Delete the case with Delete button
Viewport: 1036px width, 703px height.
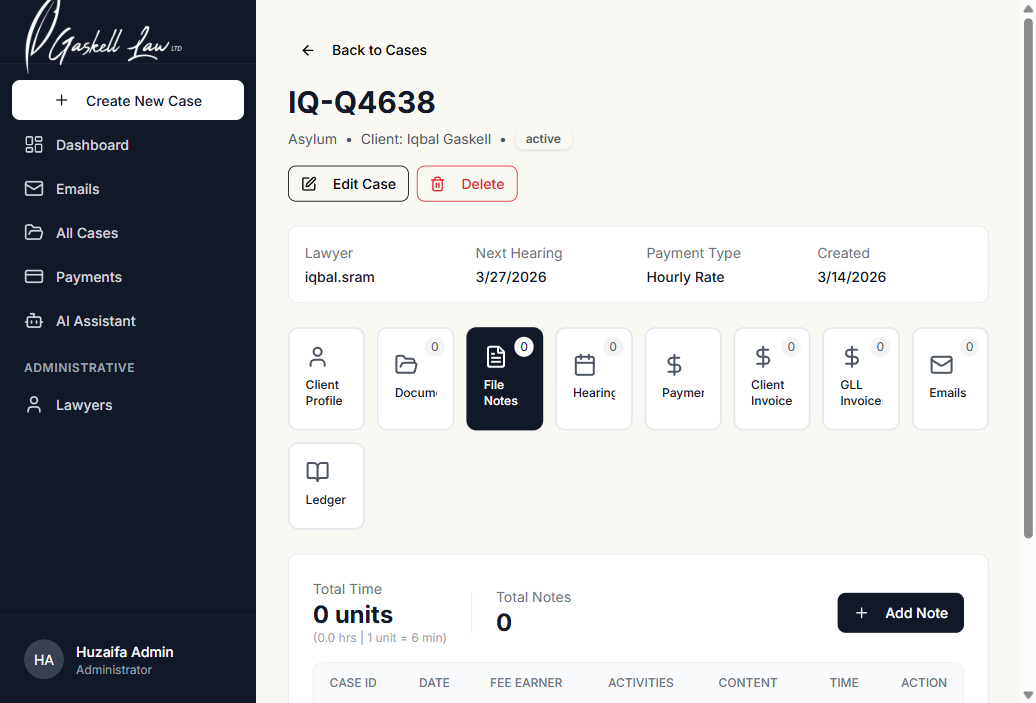[x=467, y=184]
